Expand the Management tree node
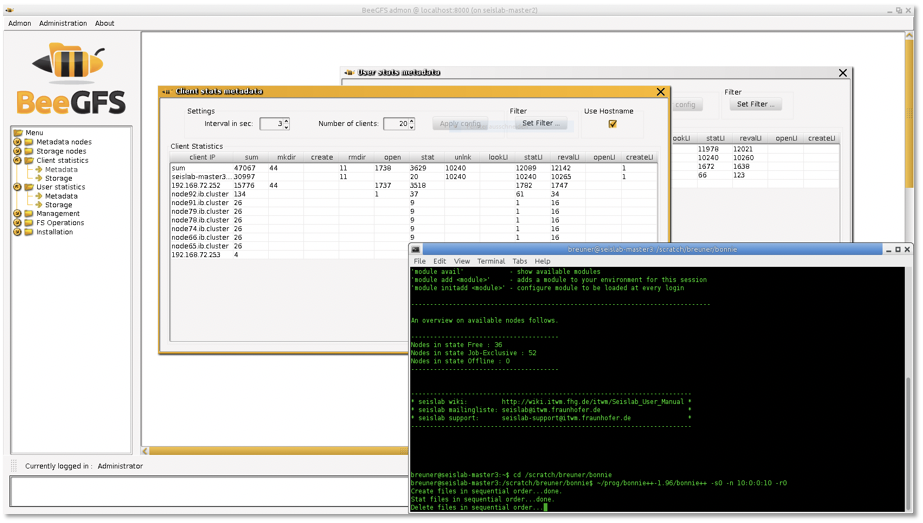923x523 pixels. point(17,214)
